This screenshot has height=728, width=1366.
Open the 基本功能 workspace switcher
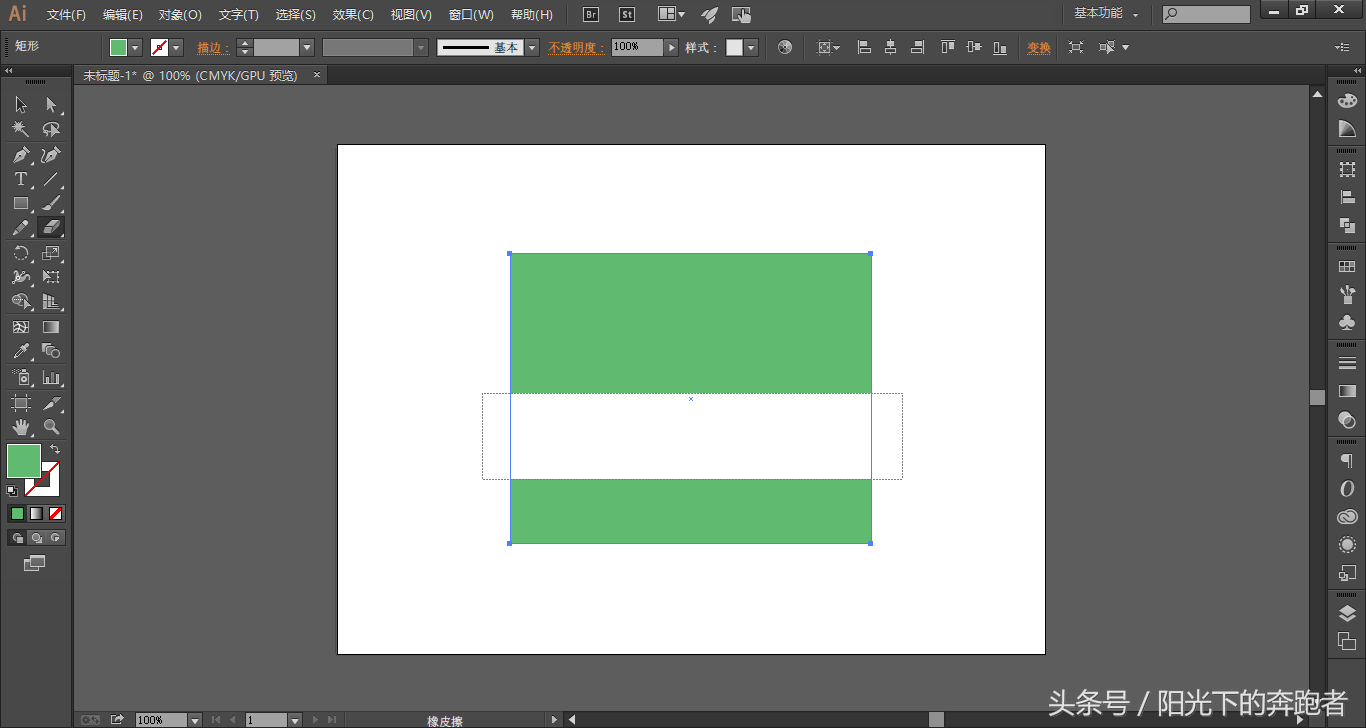[x=1106, y=14]
